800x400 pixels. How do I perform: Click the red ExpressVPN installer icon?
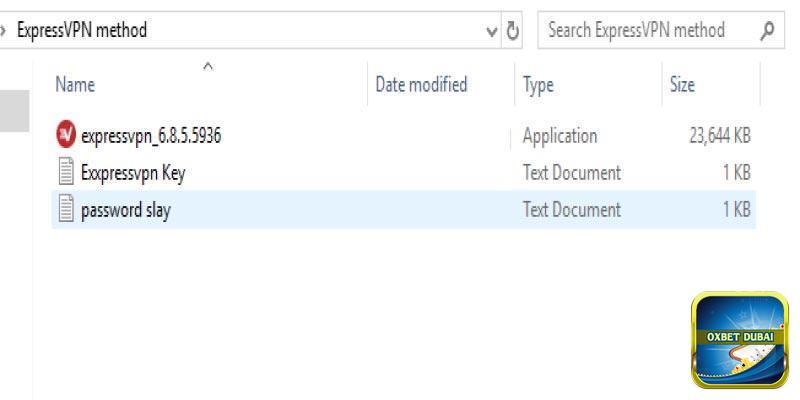tap(66, 136)
